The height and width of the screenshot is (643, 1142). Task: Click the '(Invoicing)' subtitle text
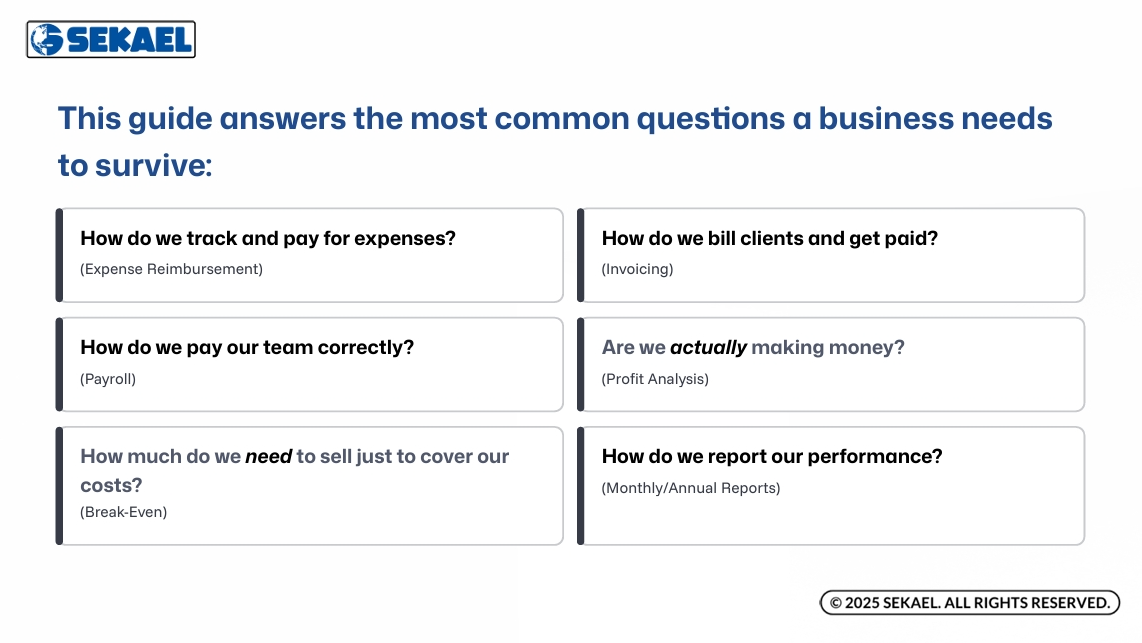[x=637, y=270]
